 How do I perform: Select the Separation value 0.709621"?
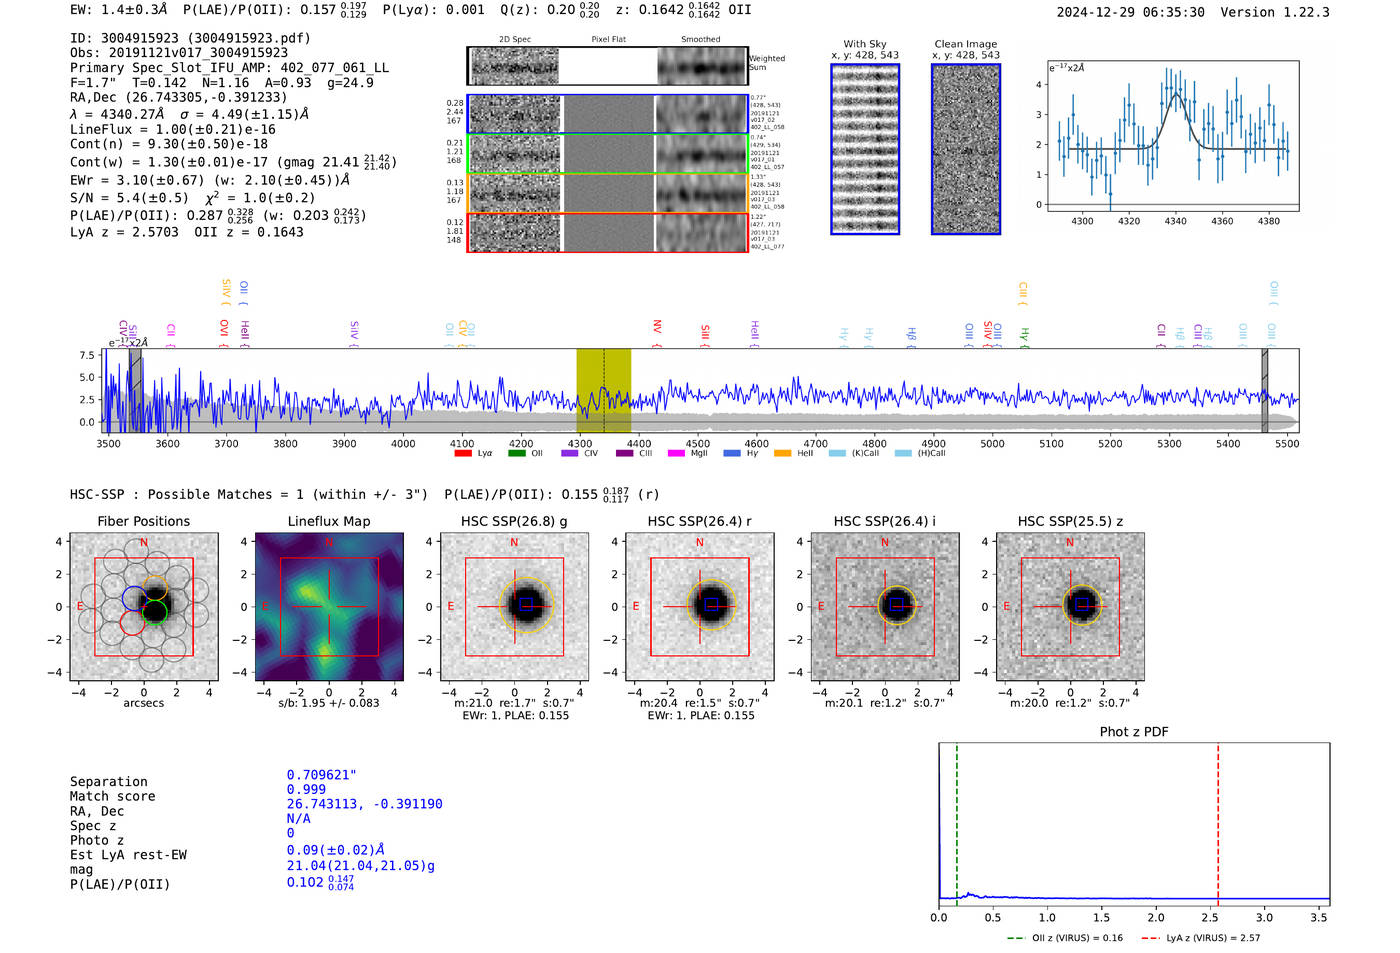(x=322, y=775)
